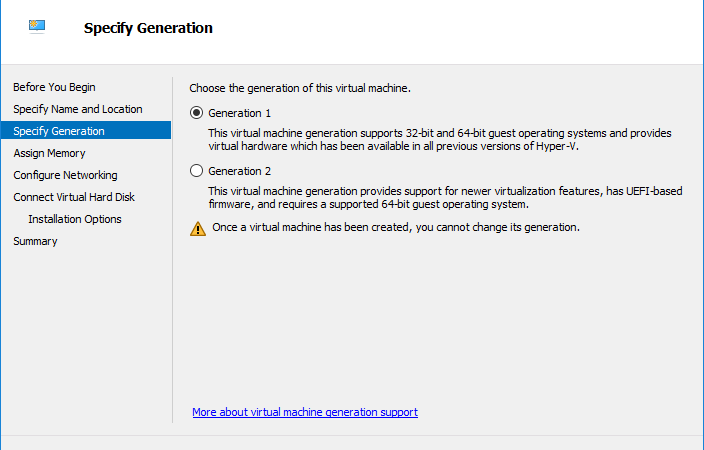Click 'Choose the generation of this virtual machine'

click(x=300, y=88)
